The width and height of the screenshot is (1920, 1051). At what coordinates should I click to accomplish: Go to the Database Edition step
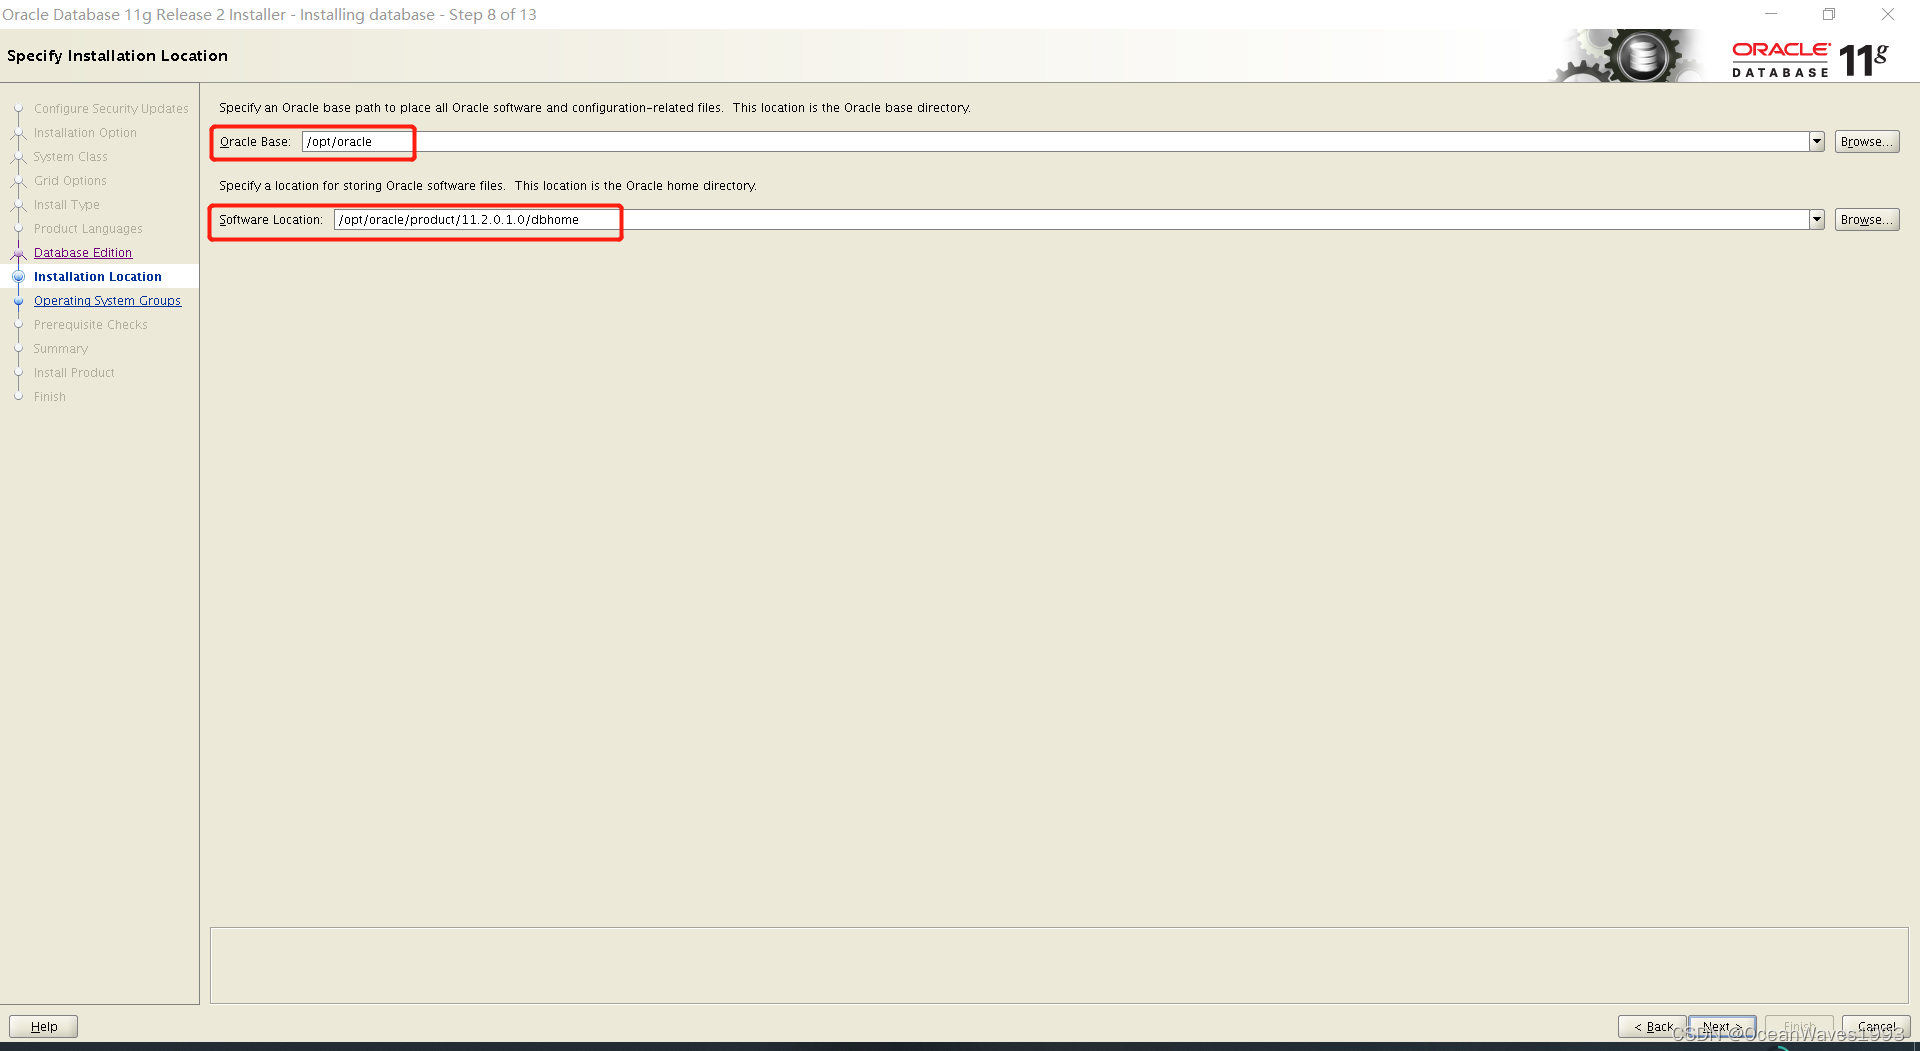[x=83, y=253]
